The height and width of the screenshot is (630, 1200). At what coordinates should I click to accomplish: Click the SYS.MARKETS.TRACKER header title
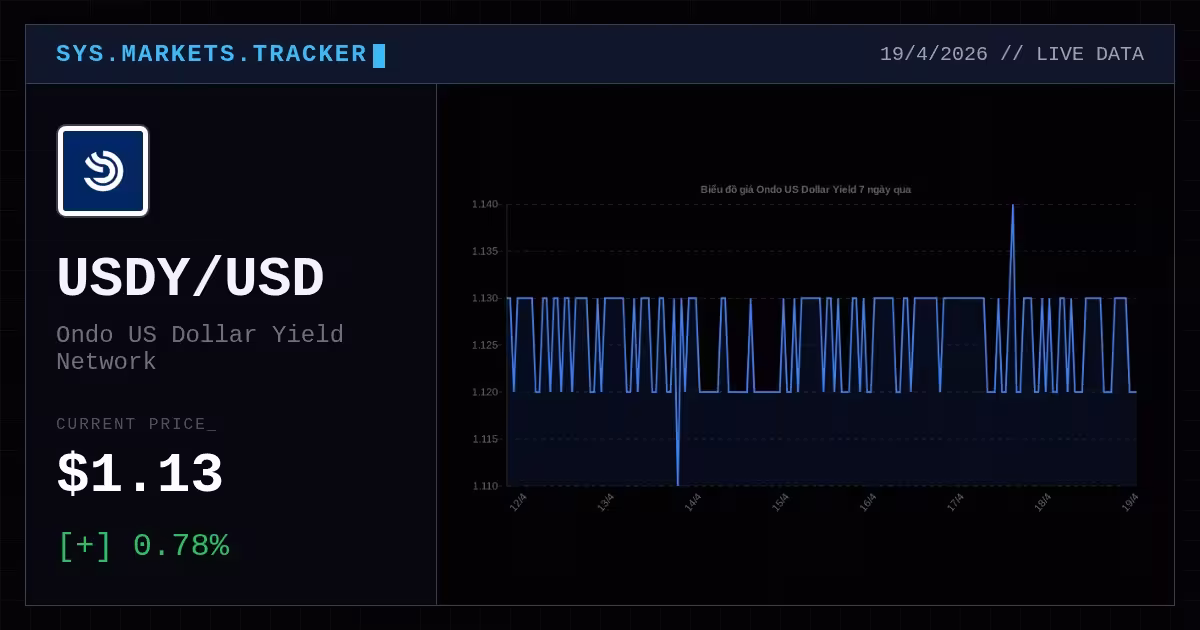point(211,54)
